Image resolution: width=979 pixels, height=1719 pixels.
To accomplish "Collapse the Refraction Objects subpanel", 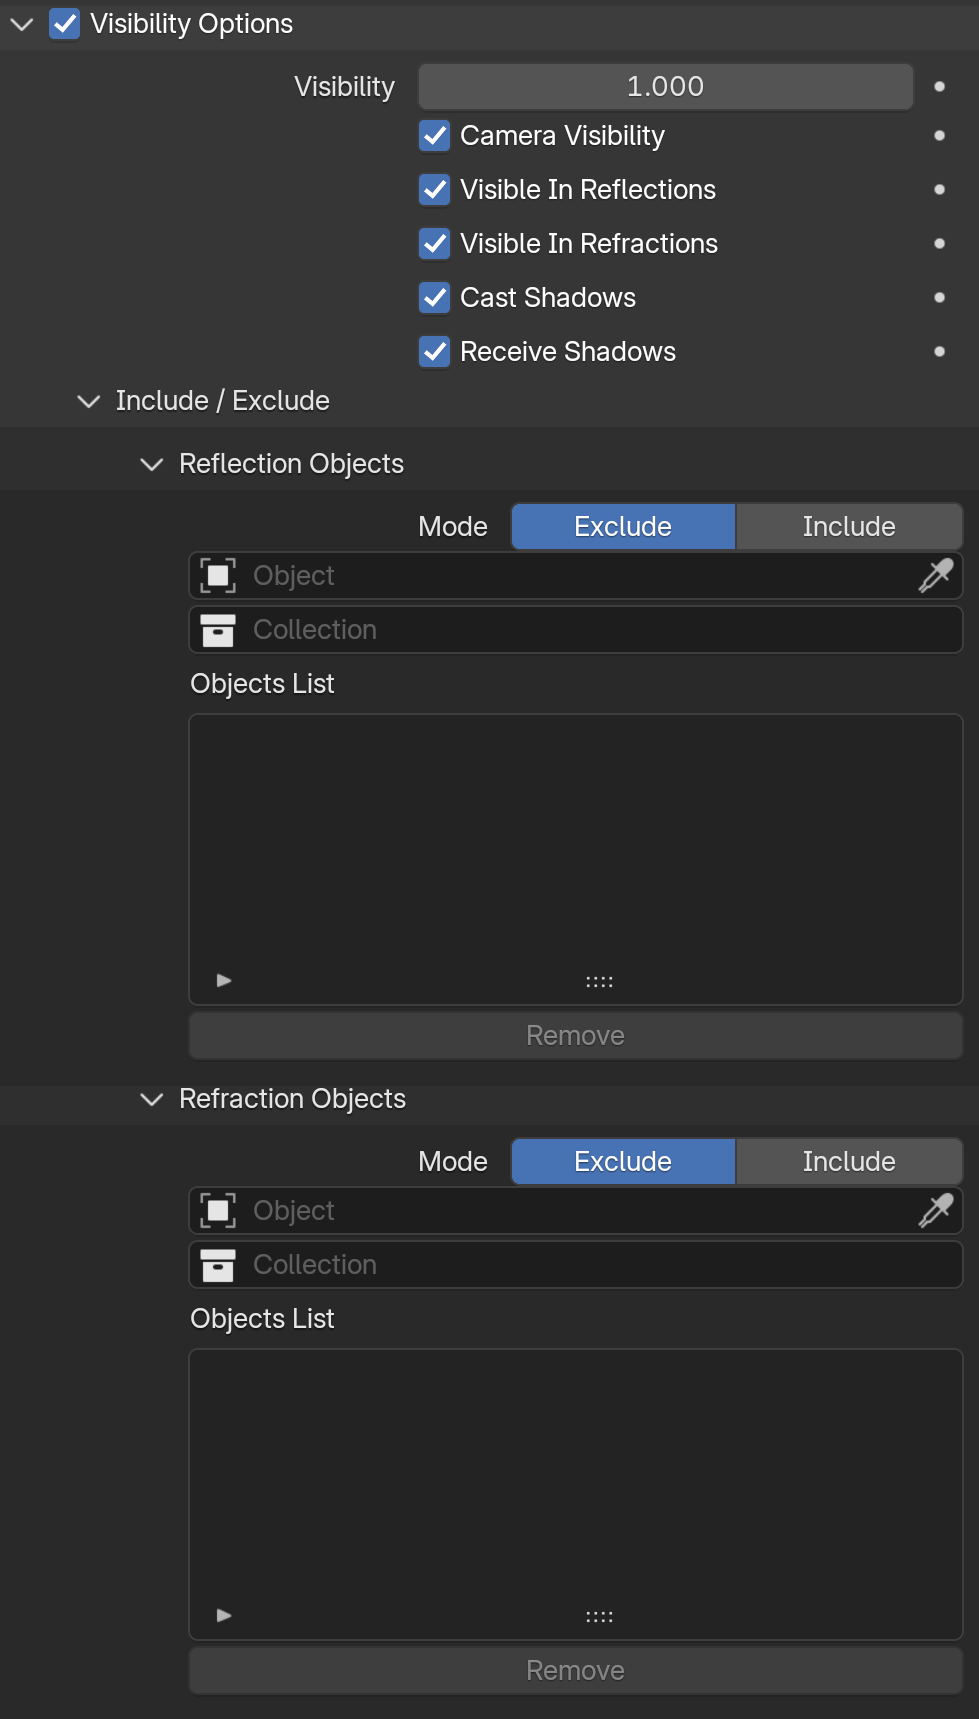I will [152, 1099].
